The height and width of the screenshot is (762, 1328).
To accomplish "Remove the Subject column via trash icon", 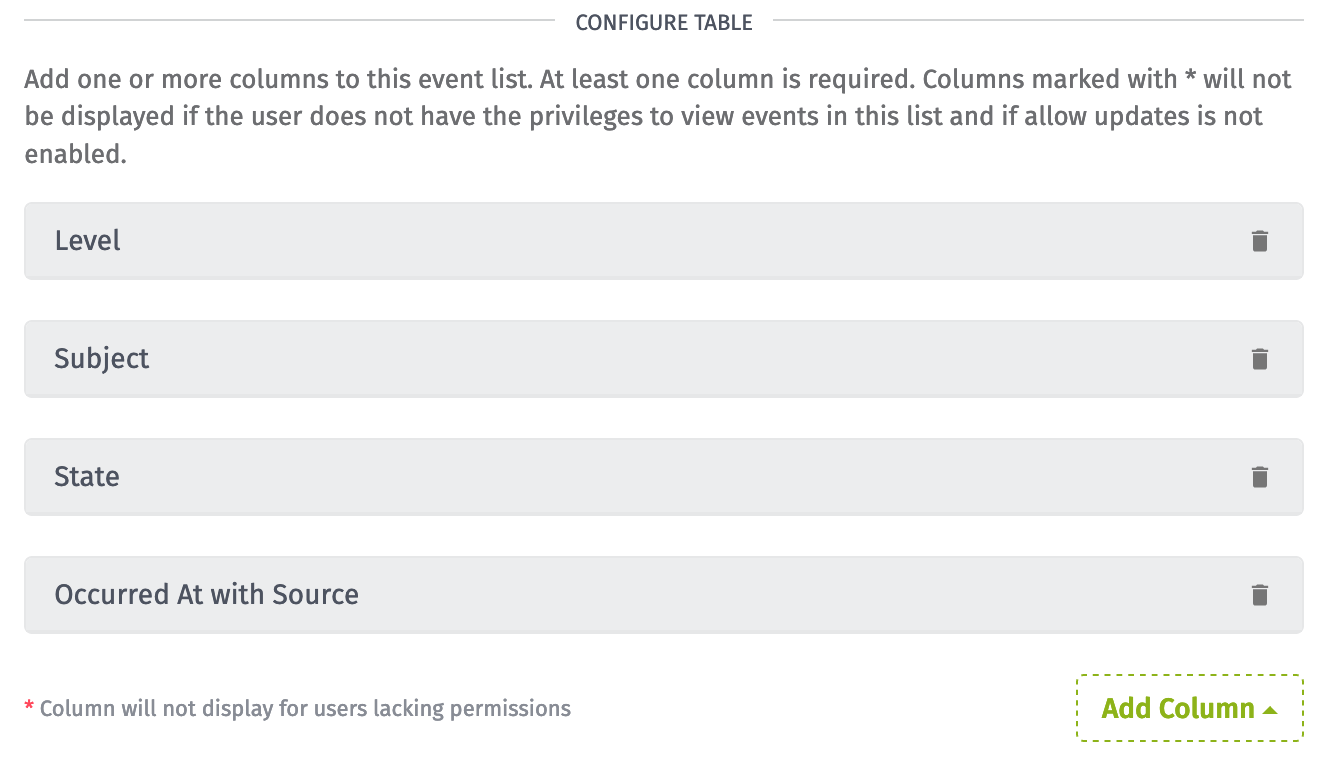I will (x=1260, y=359).
